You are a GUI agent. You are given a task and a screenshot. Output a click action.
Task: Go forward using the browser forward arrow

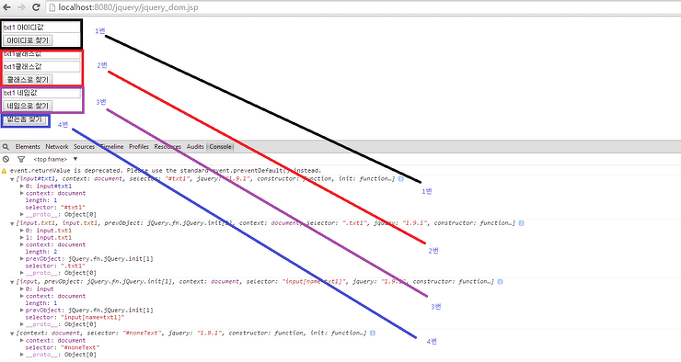coord(21,7)
